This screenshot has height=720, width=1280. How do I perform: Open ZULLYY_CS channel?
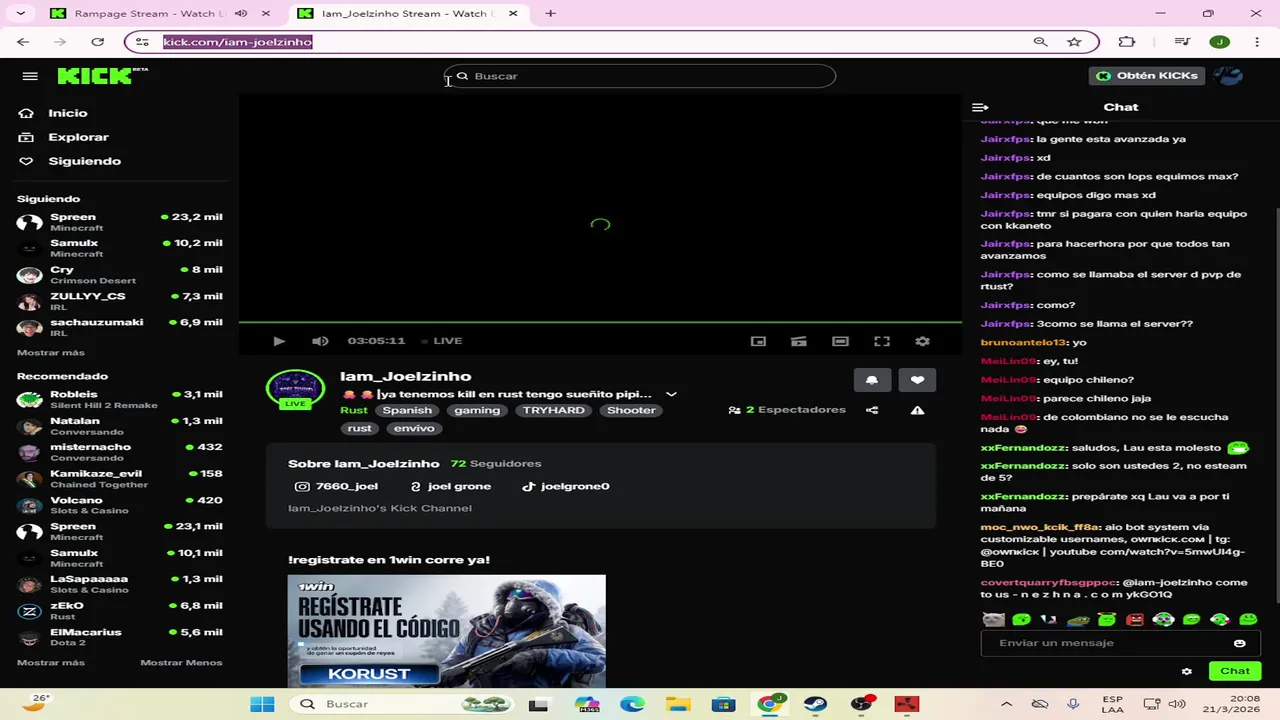(x=120, y=301)
